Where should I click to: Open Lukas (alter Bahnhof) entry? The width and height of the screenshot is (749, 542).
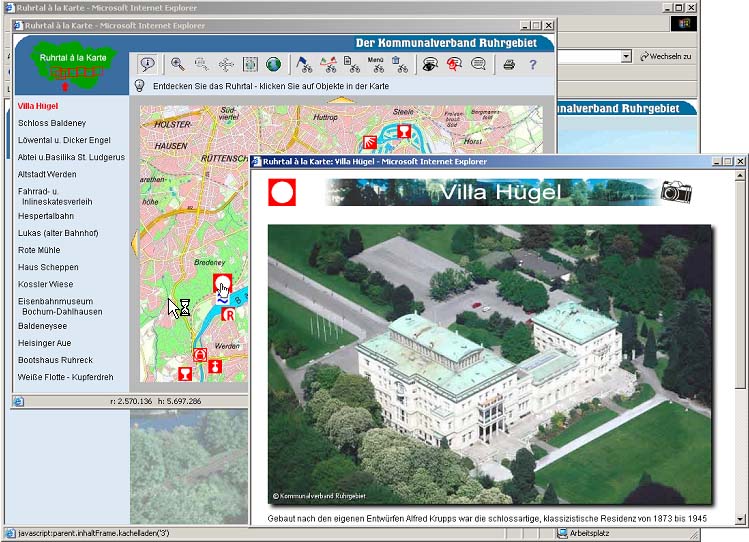point(58,233)
